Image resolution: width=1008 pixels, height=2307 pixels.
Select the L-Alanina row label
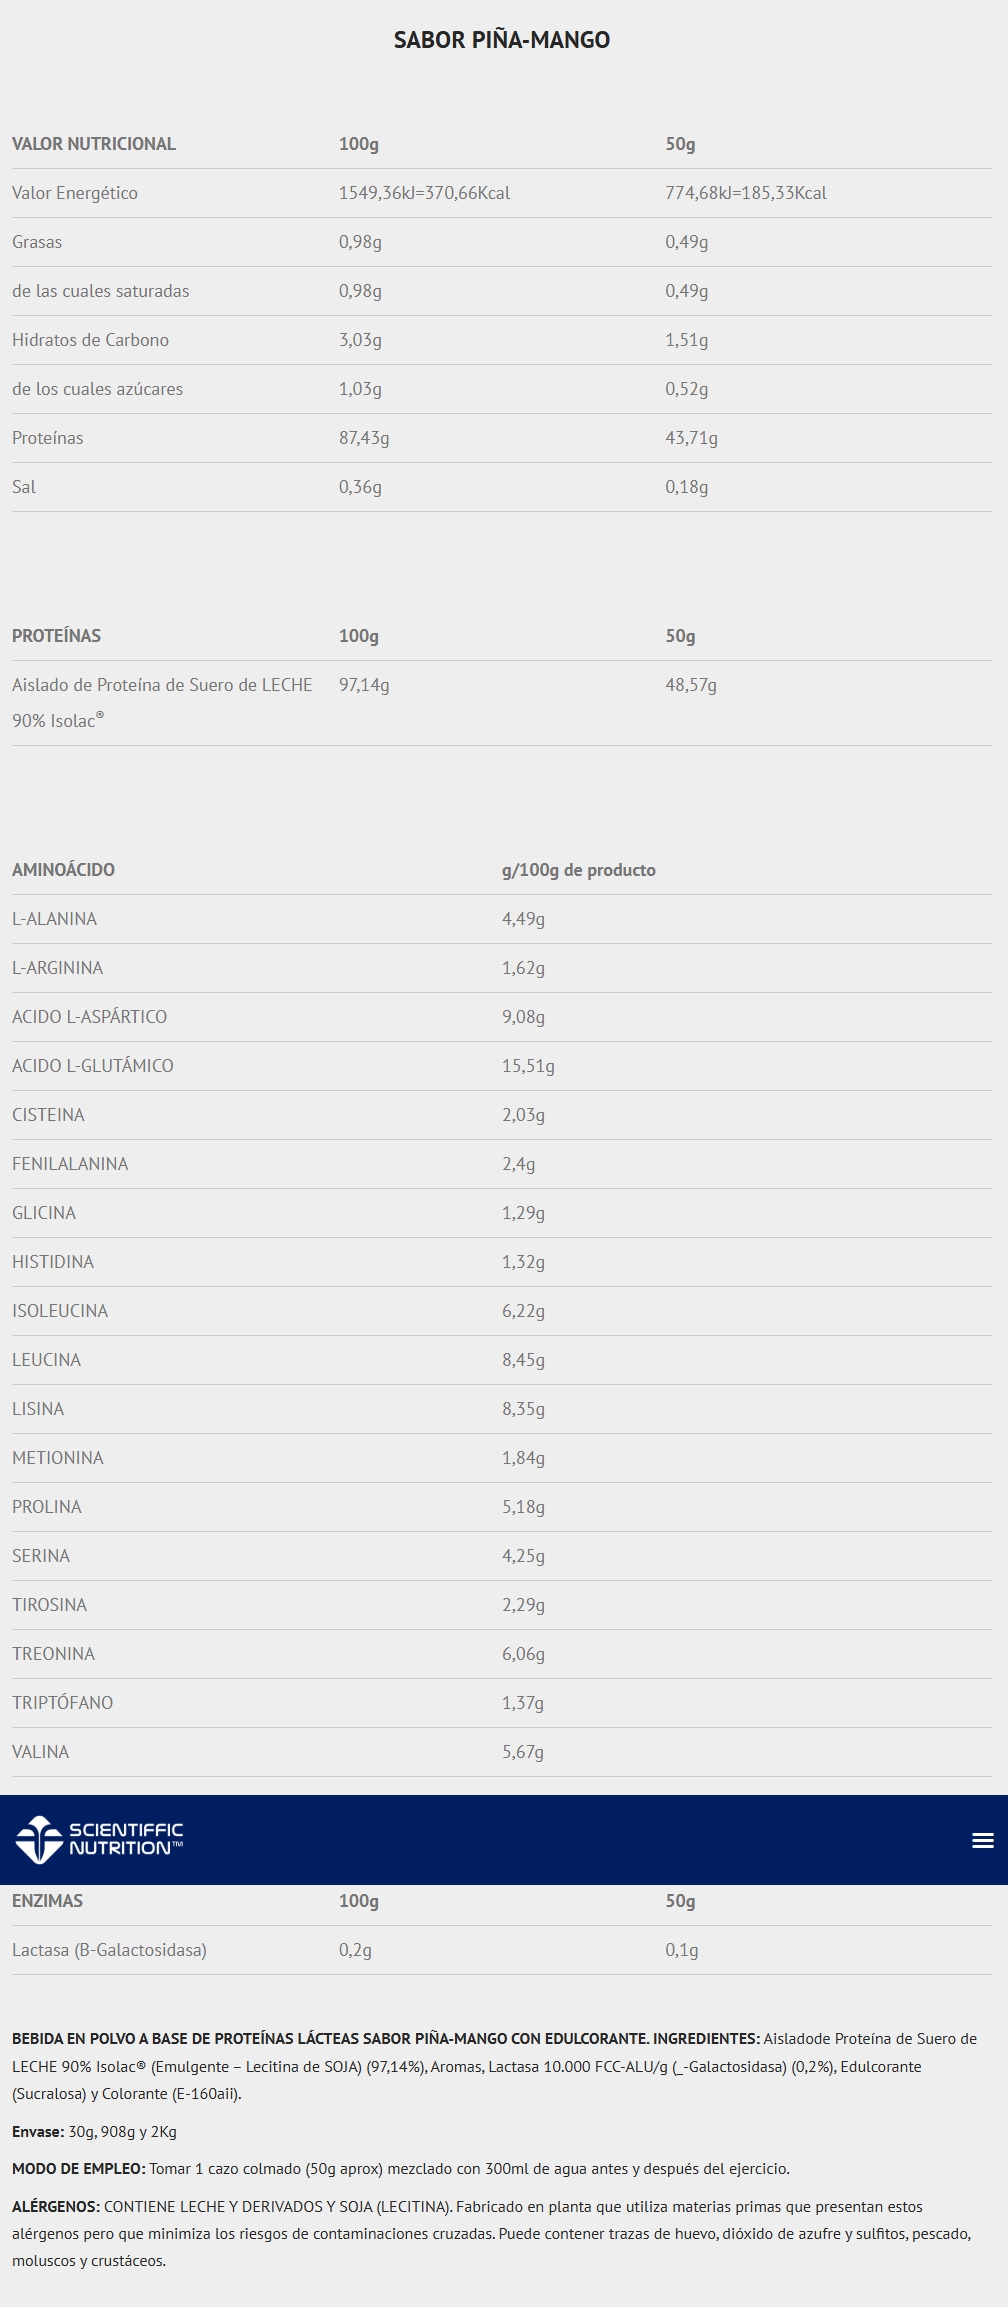point(54,919)
